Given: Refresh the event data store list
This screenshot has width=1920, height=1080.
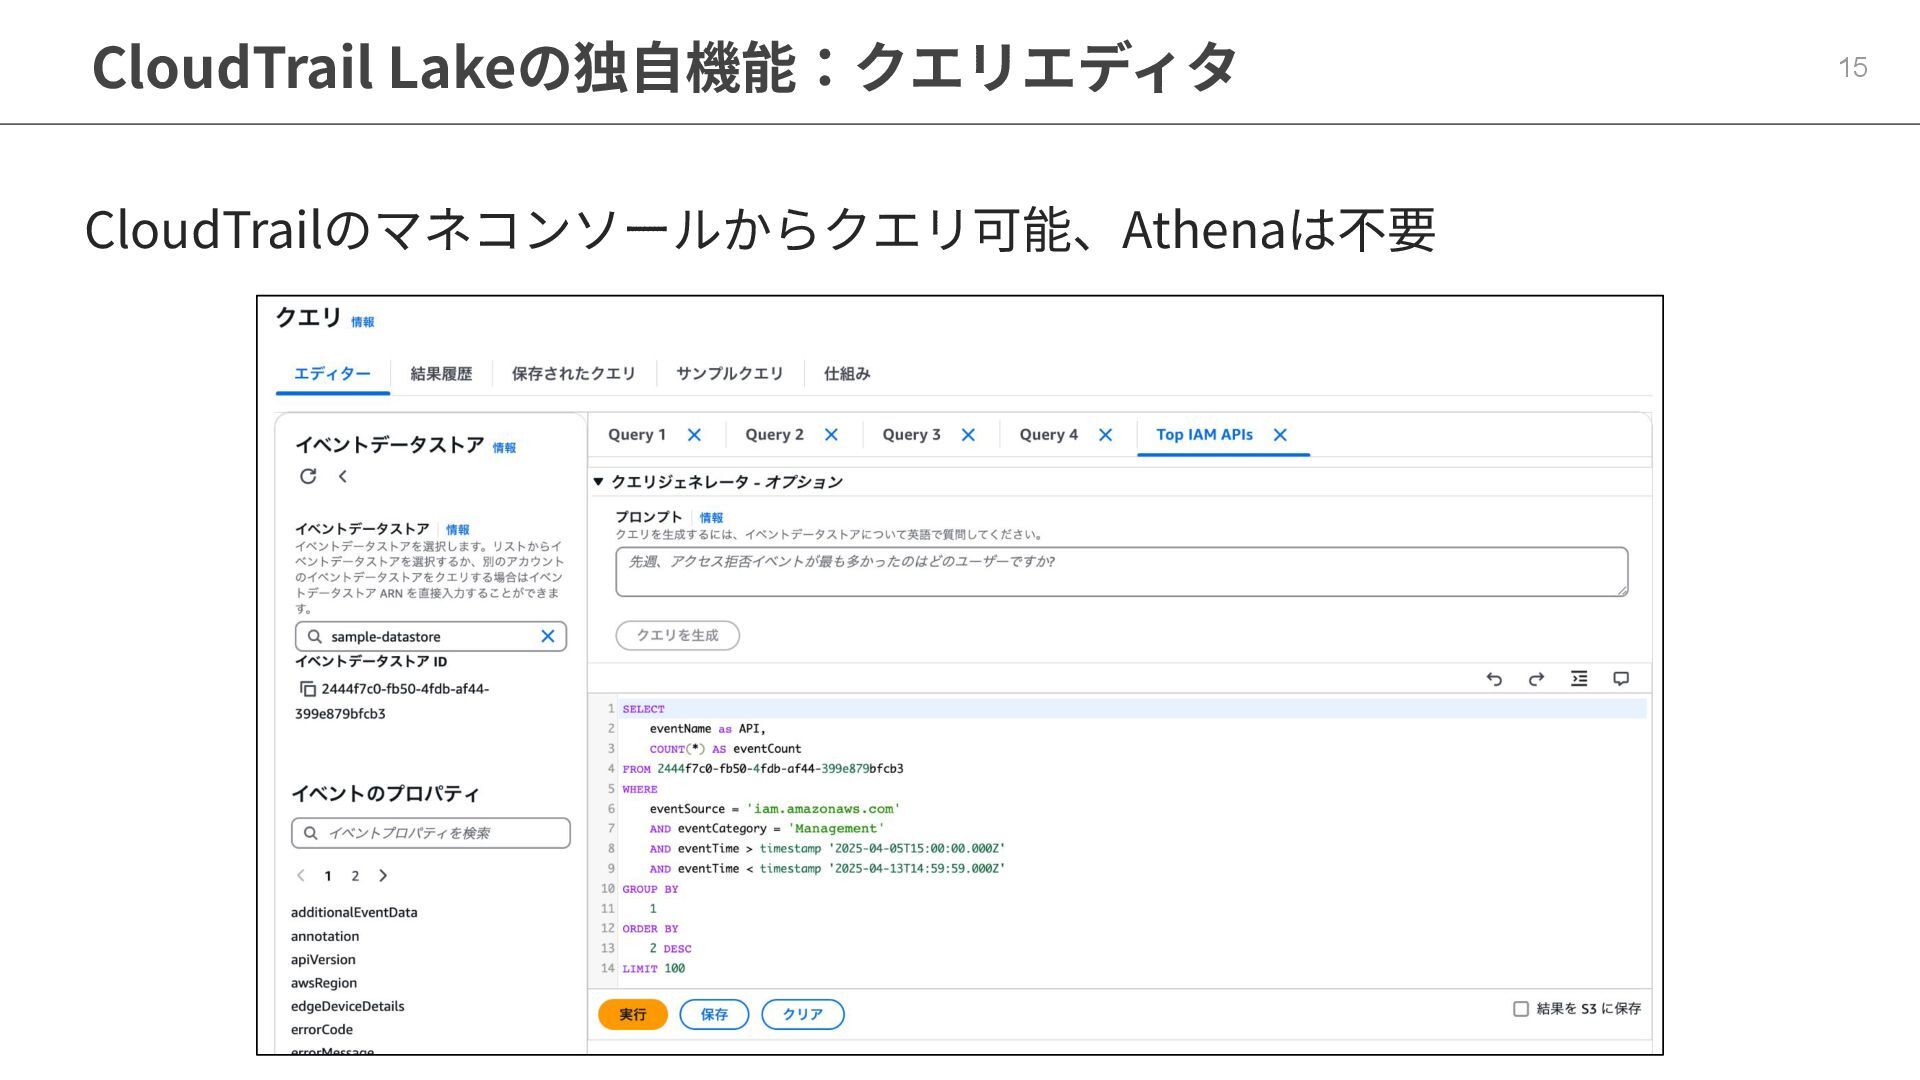Looking at the screenshot, I should click(x=308, y=476).
